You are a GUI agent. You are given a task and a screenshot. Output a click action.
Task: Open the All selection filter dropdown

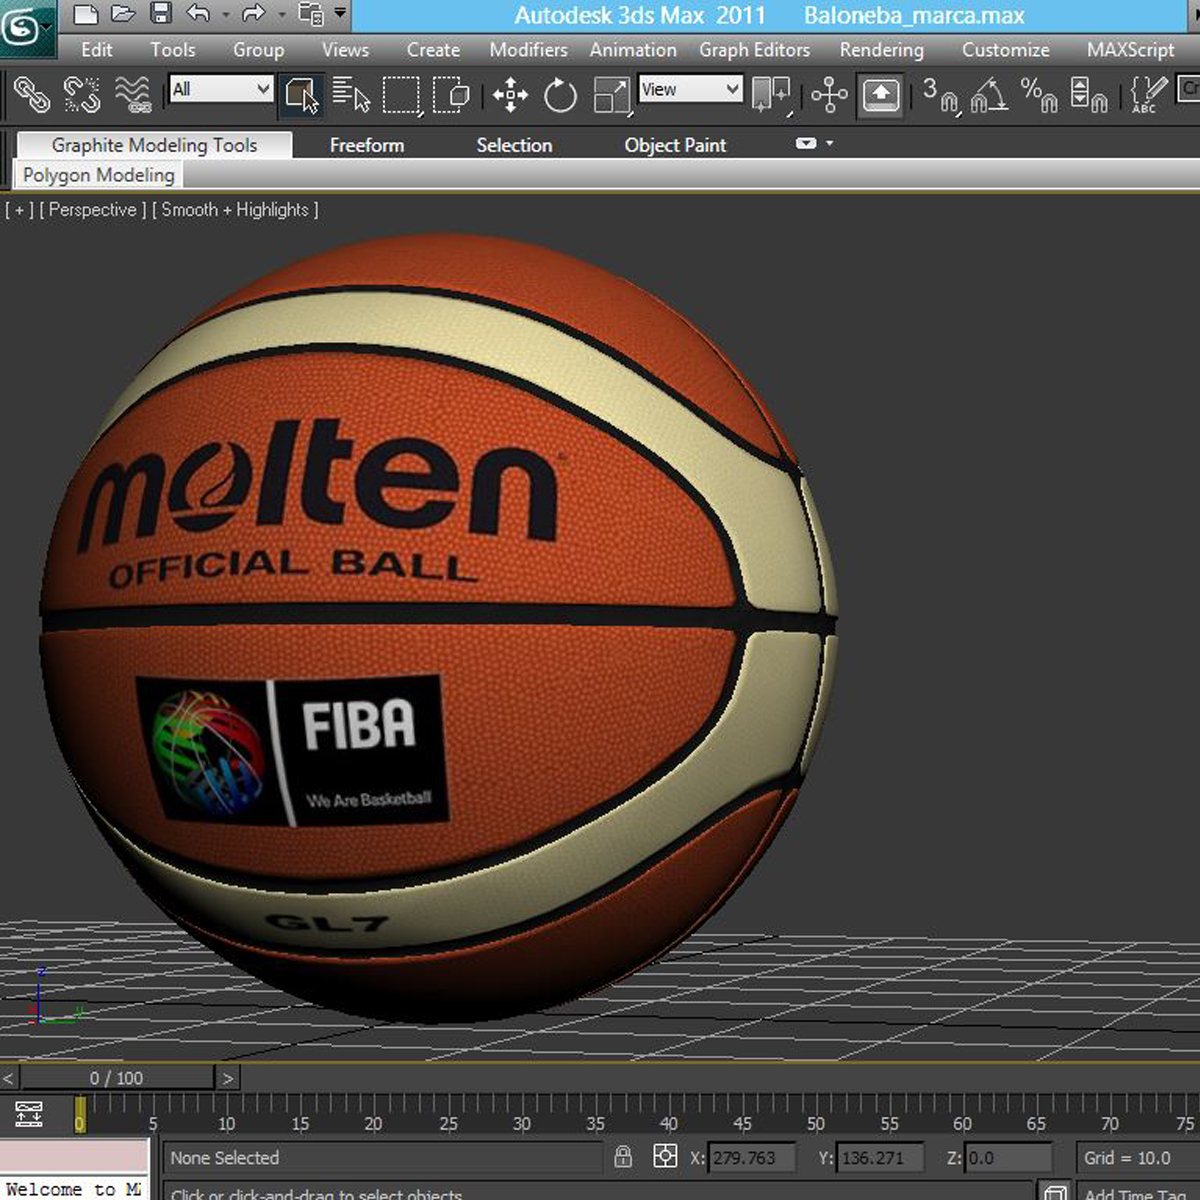pos(221,89)
